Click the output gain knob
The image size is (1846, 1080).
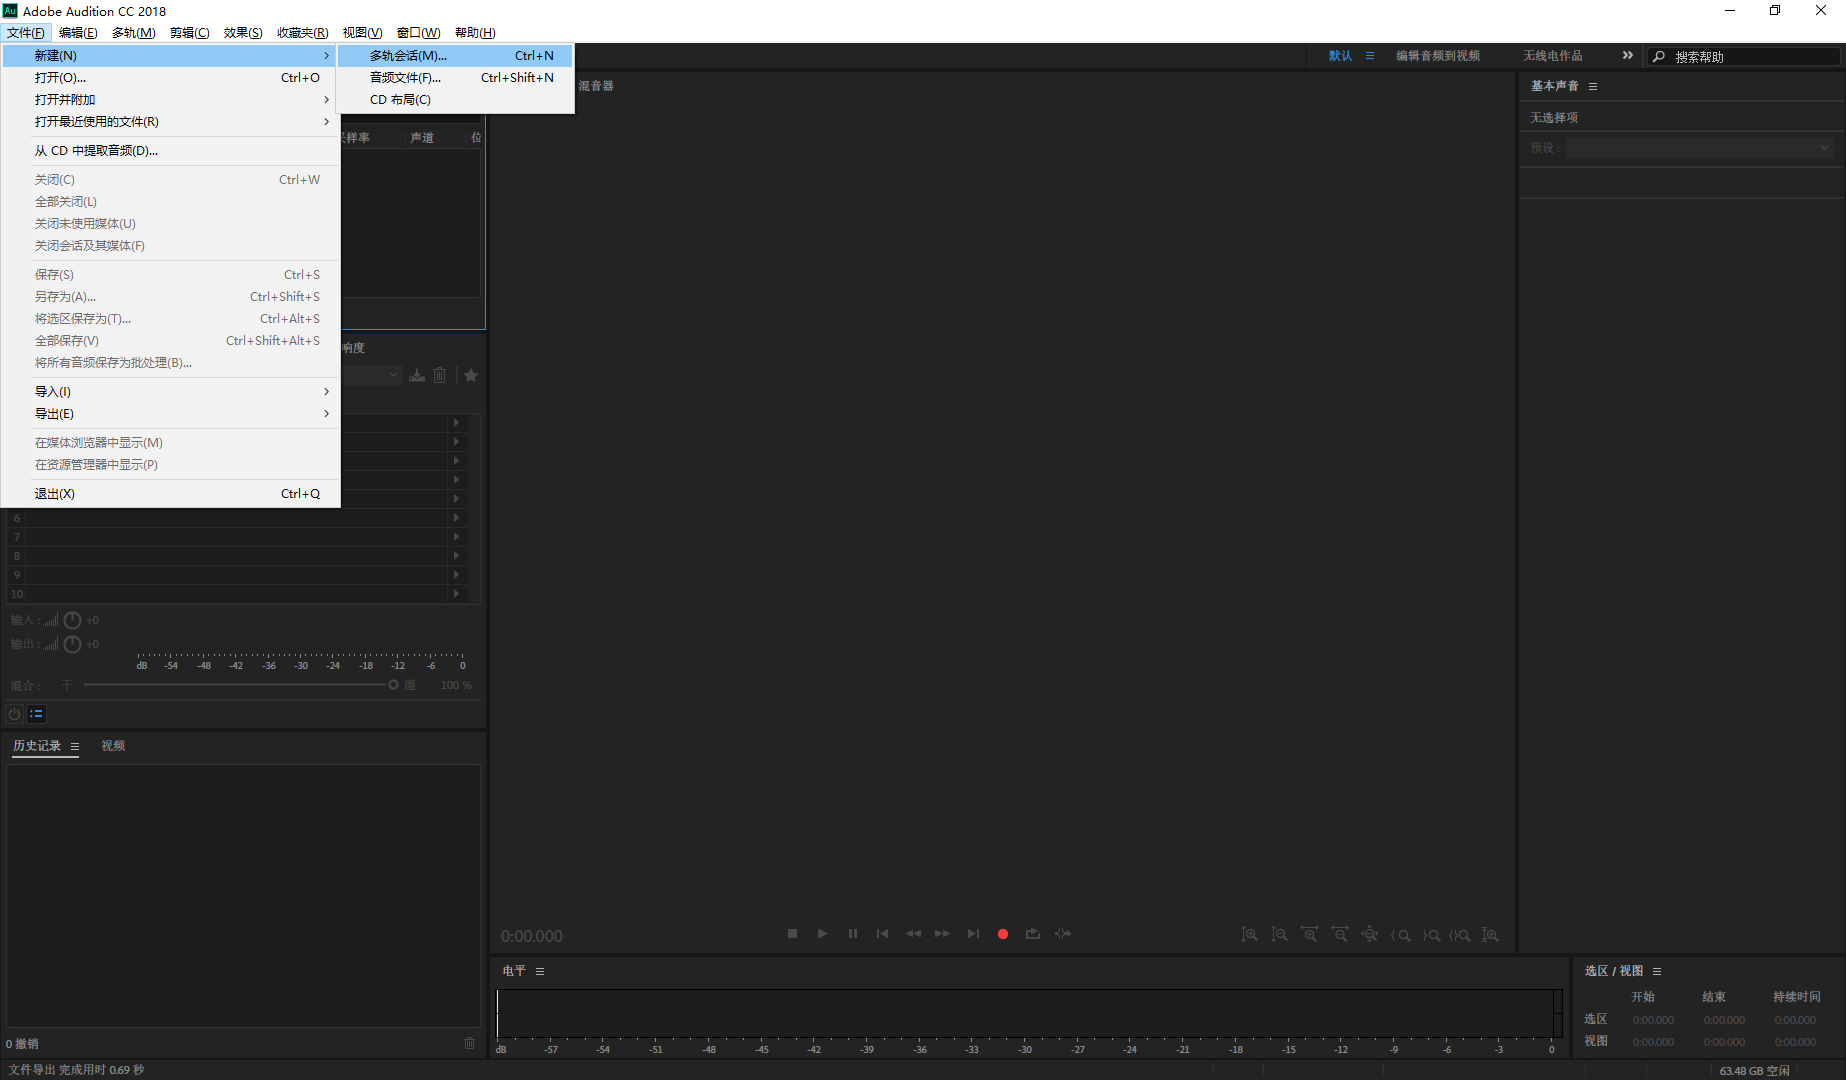[72, 644]
